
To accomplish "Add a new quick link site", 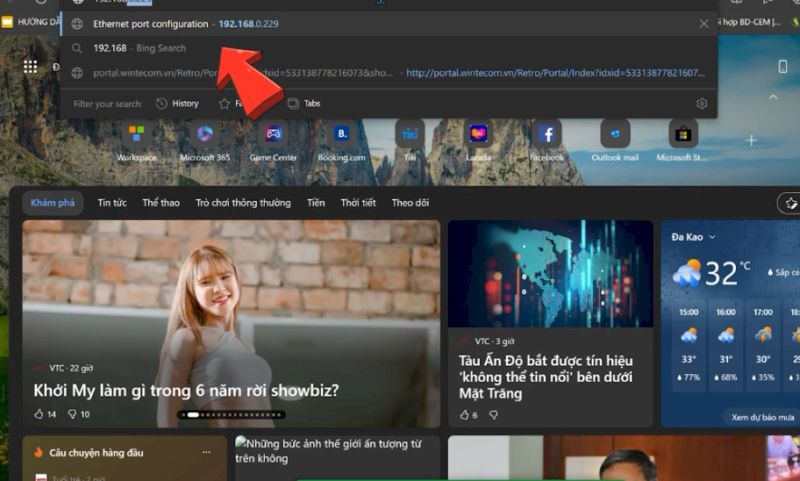I will [751, 140].
